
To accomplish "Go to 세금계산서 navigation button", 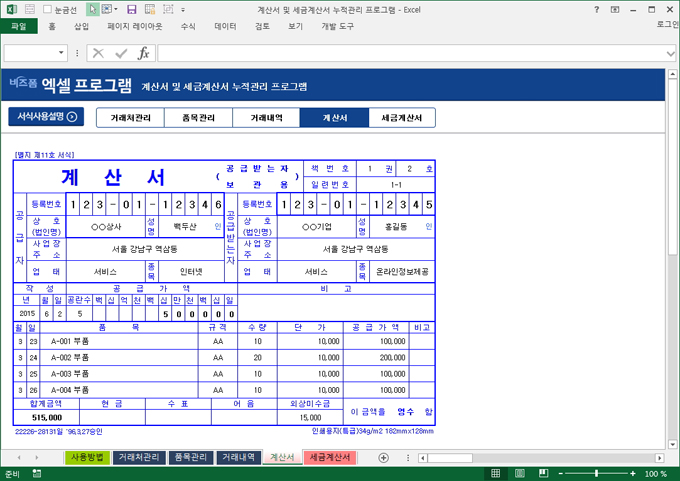I will click(402, 118).
